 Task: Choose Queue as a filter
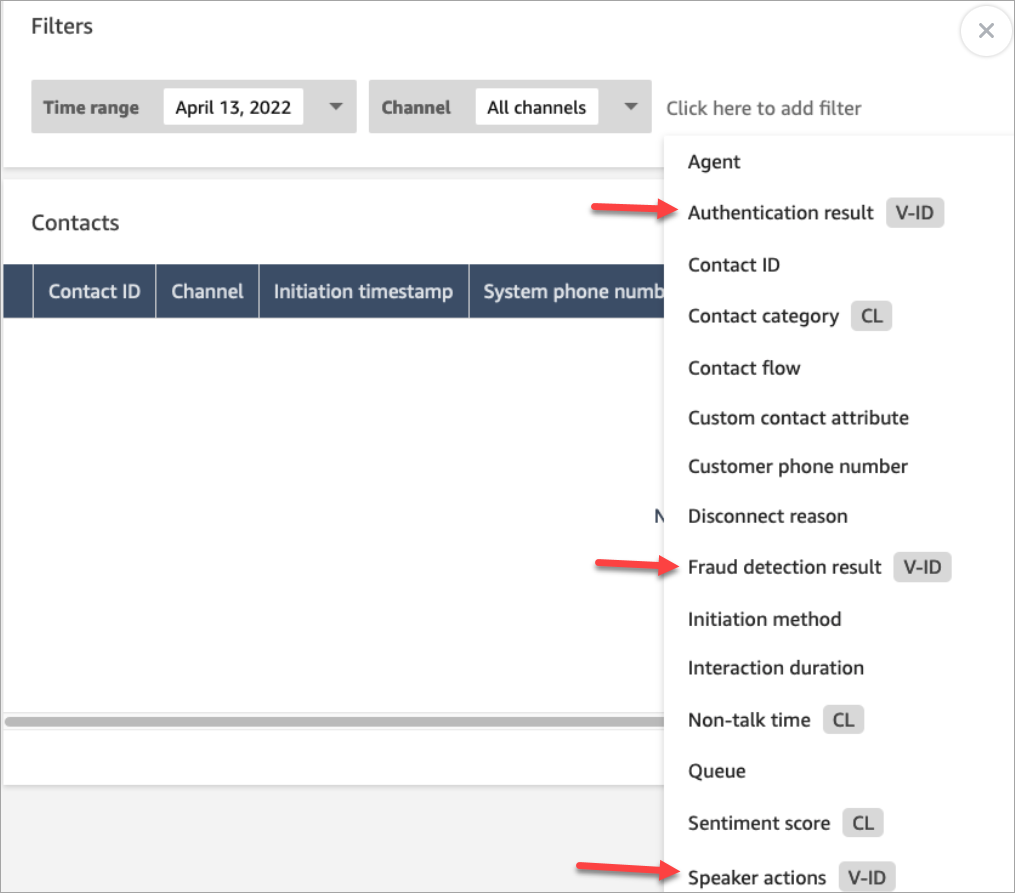tap(716, 770)
